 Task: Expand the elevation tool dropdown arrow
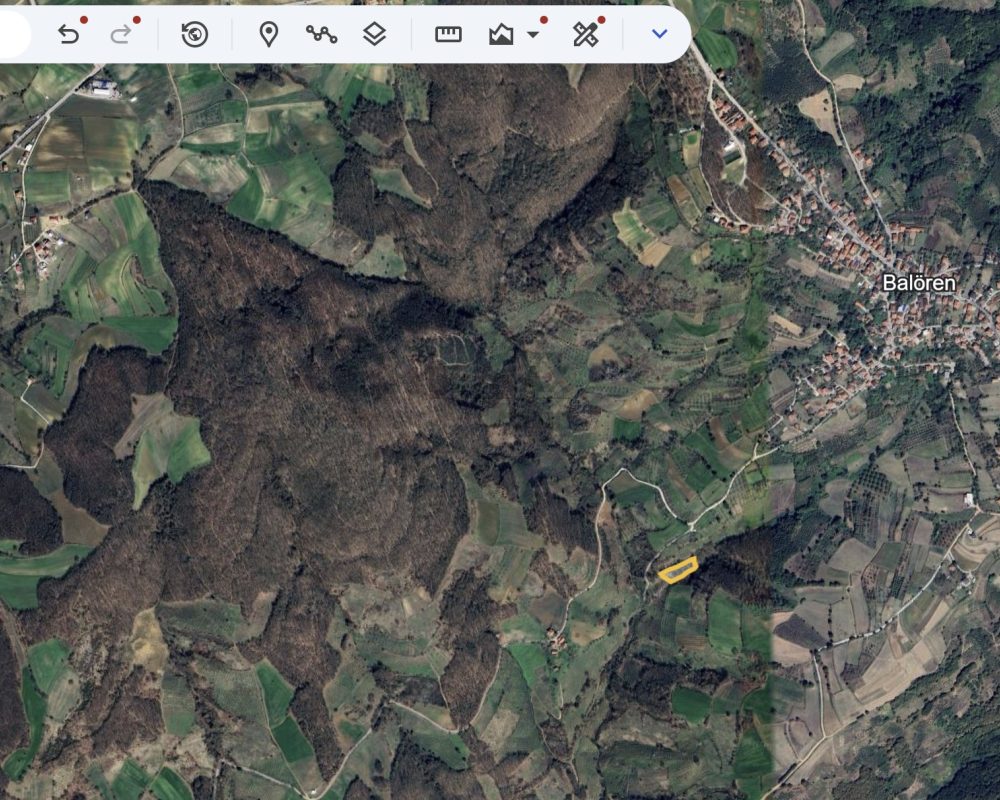coord(533,34)
